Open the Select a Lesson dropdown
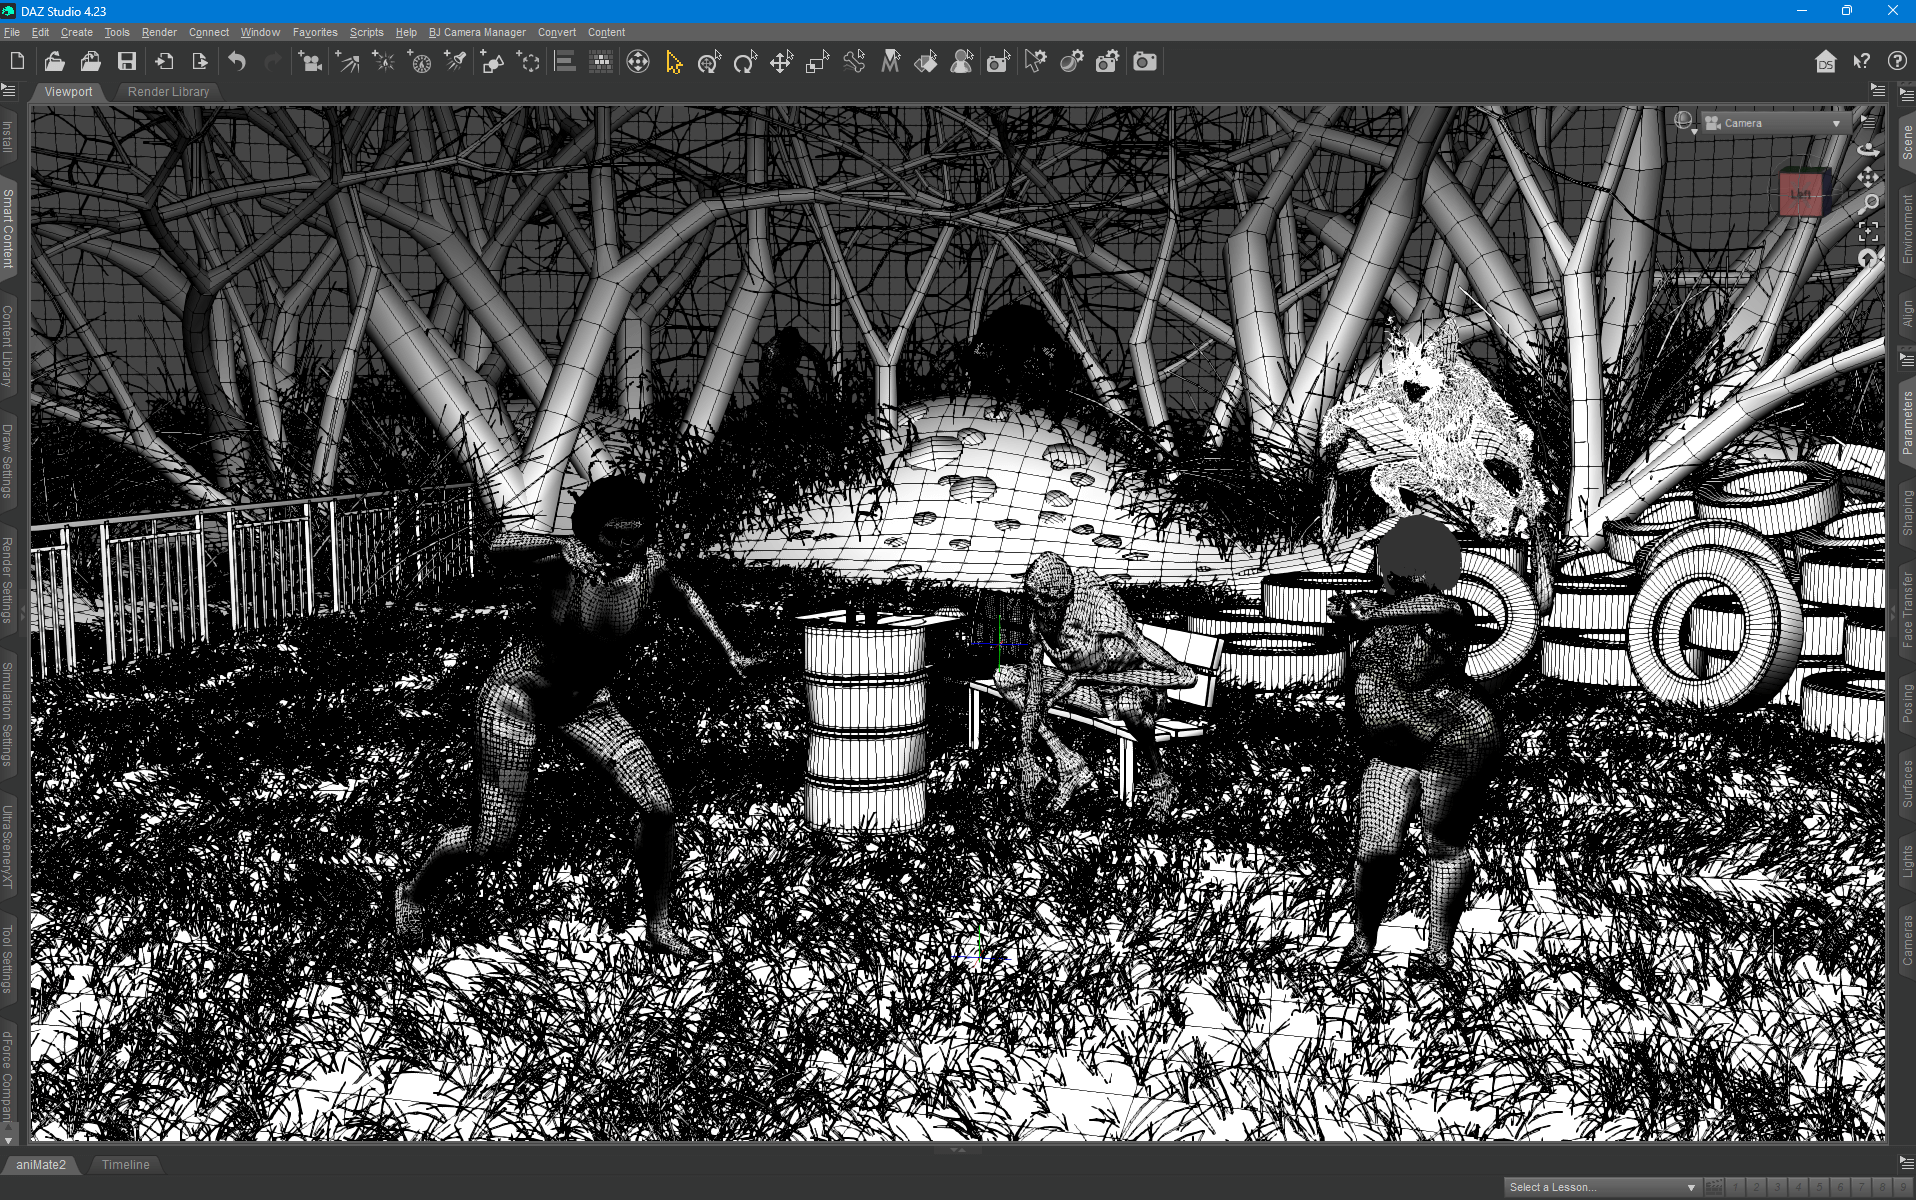This screenshot has width=1916, height=1202. tap(1601, 1187)
